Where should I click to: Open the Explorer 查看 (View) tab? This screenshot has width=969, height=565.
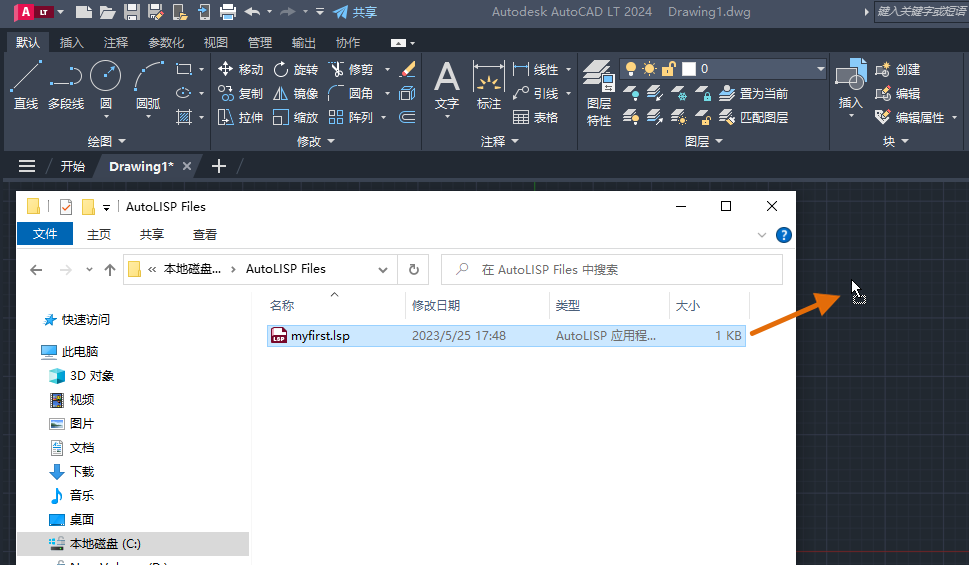point(205,234)
